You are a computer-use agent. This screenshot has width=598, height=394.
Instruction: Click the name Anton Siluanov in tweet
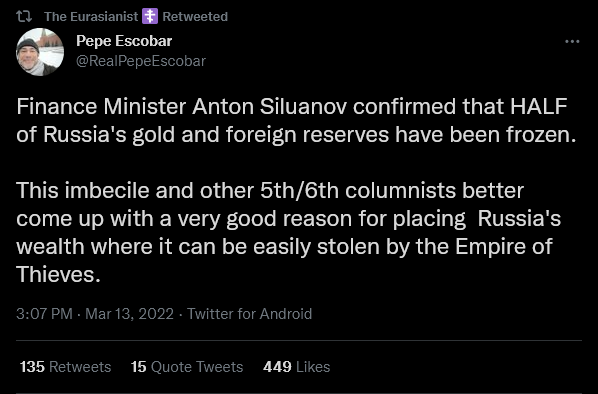tap(269, 106)
